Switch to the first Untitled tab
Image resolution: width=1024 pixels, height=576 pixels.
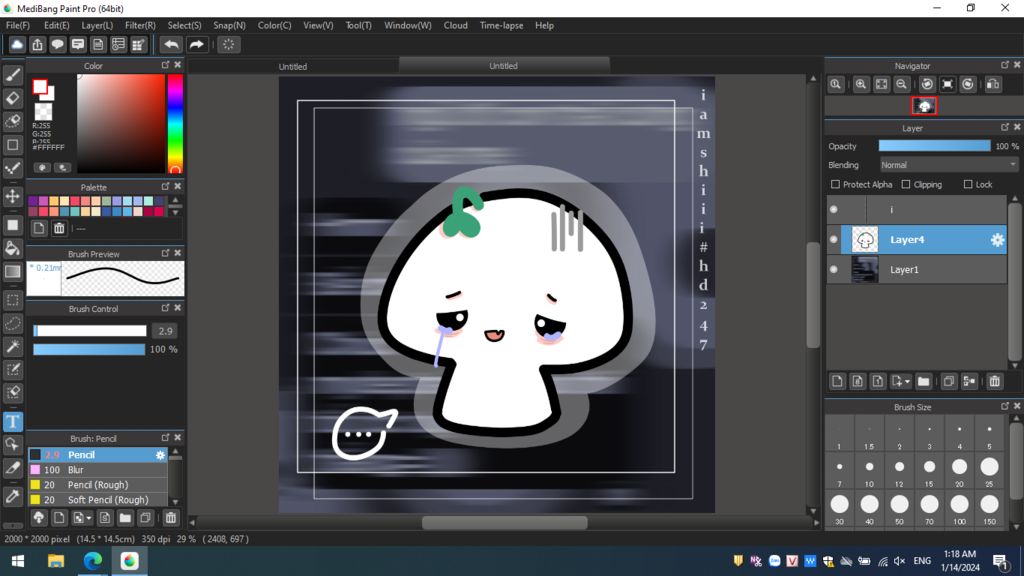(x=293, y=66)
